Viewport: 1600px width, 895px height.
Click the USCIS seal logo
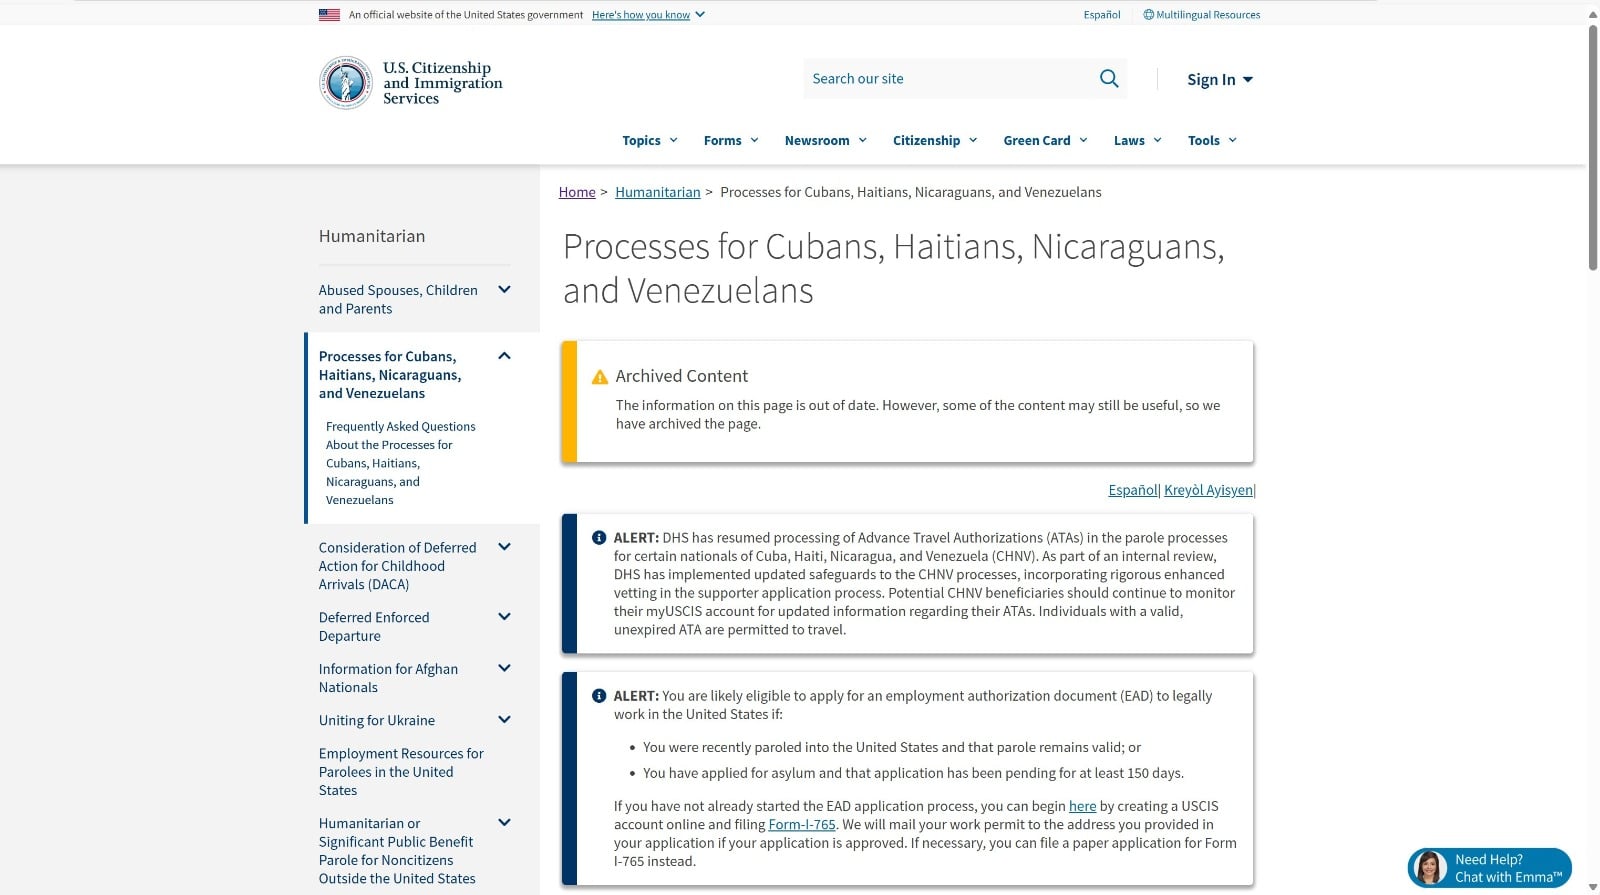[345, 83]
